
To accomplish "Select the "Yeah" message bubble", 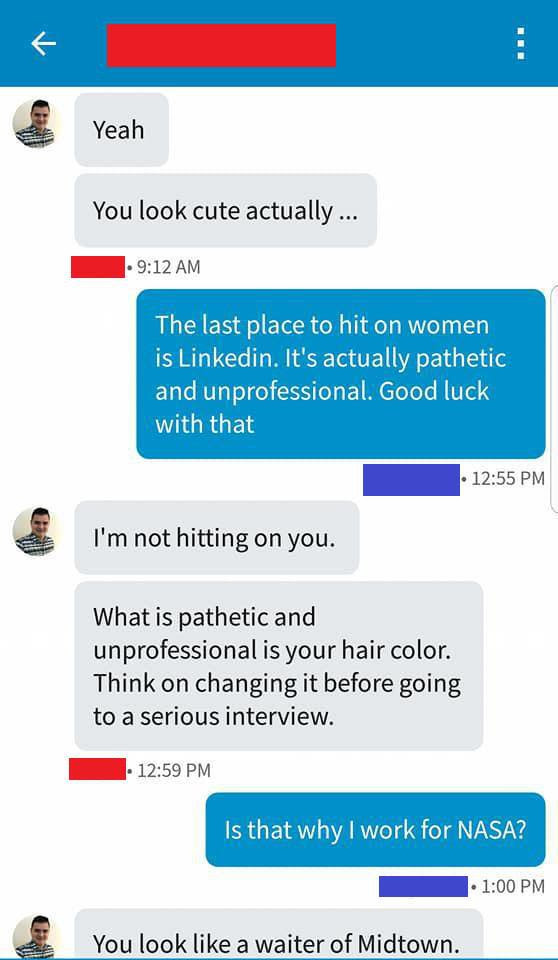I will click(x=121, y=130).
